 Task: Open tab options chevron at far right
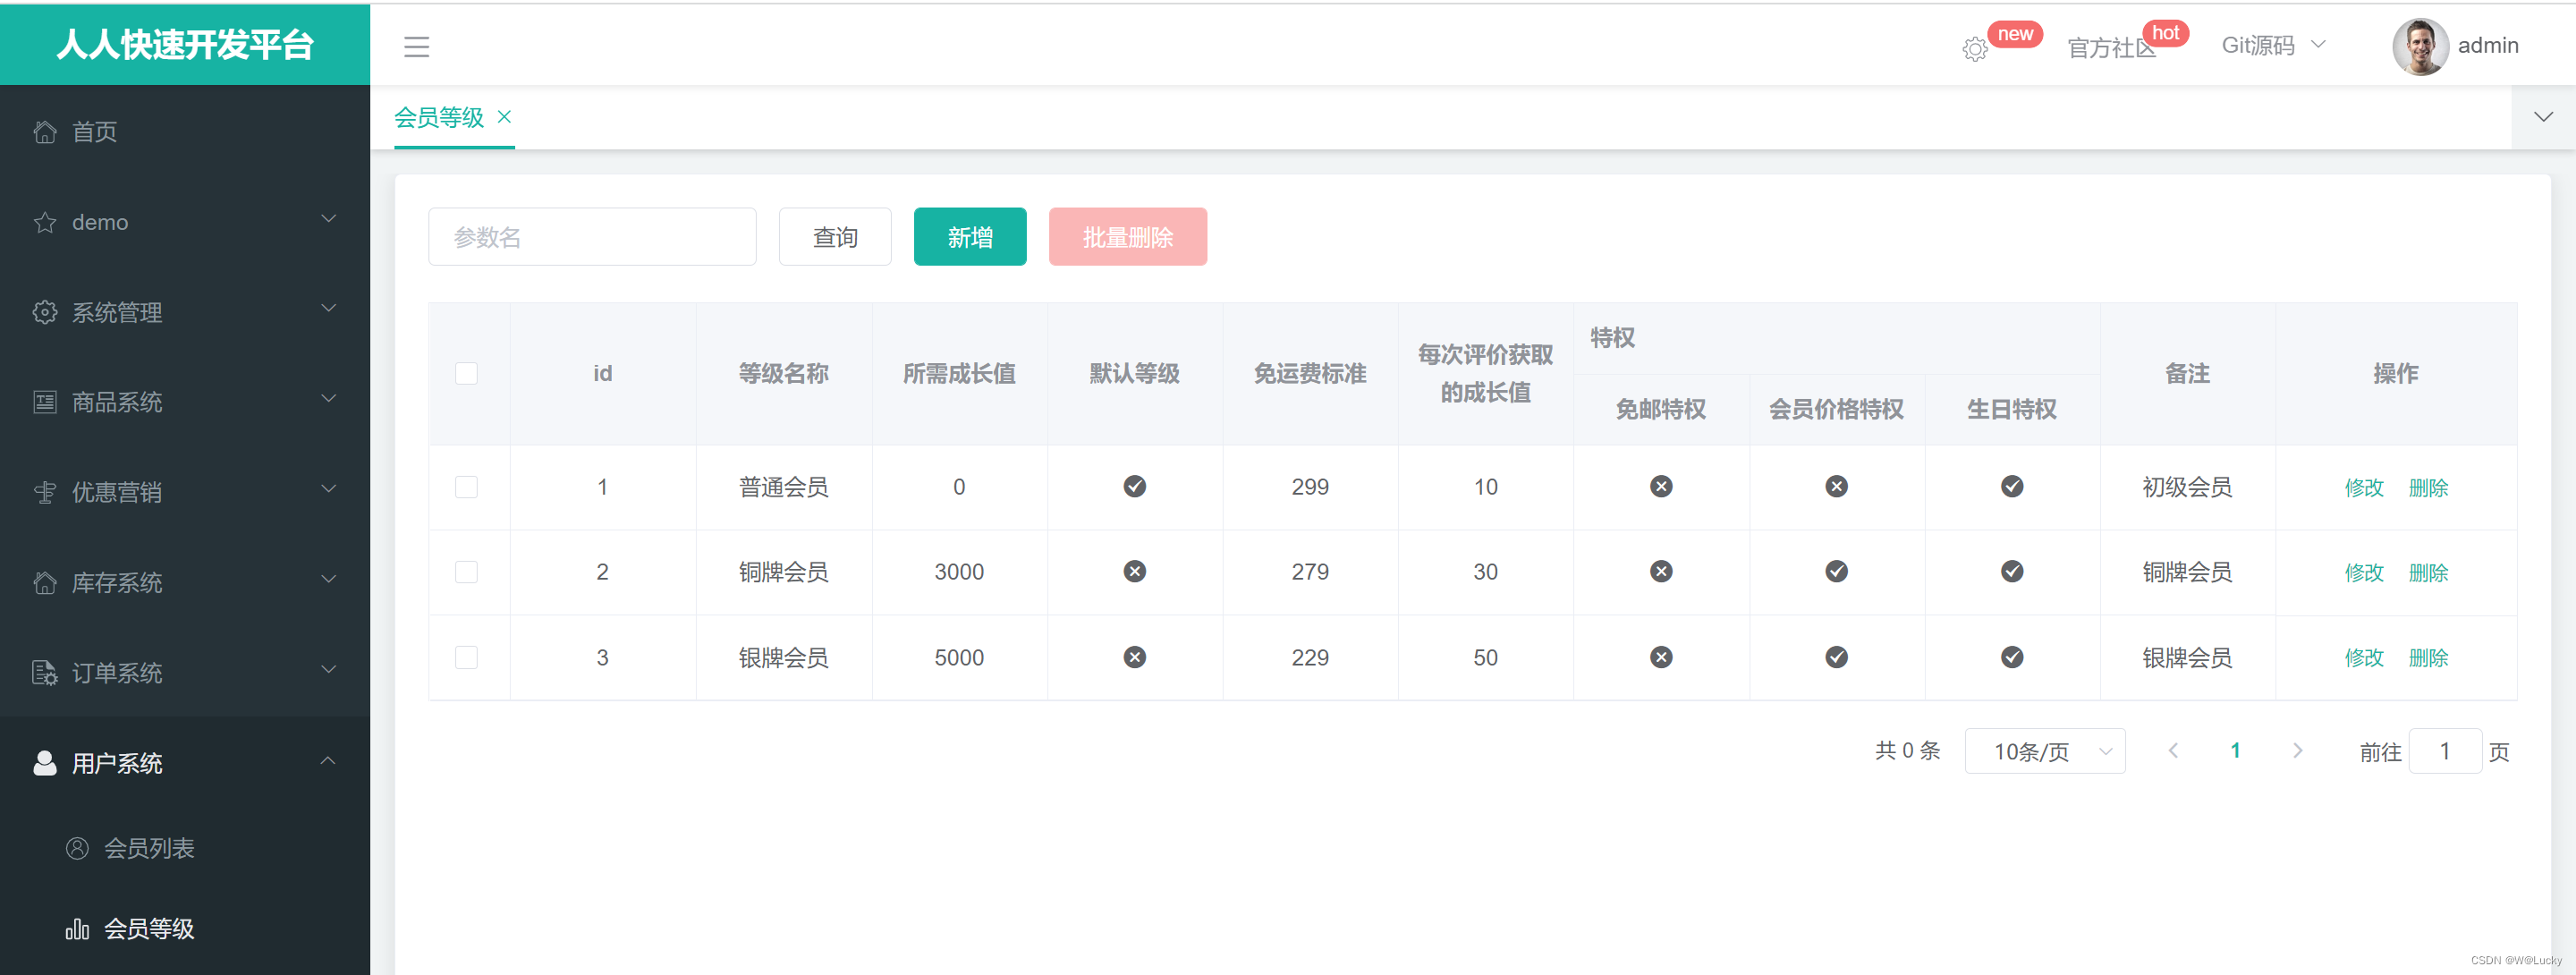pos(2543,117)
